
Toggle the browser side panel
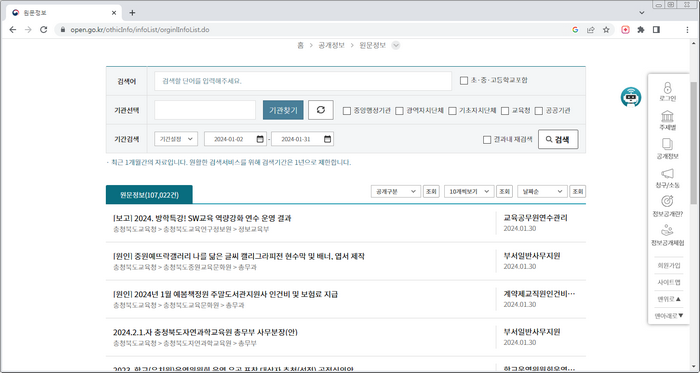click(656, 30)
